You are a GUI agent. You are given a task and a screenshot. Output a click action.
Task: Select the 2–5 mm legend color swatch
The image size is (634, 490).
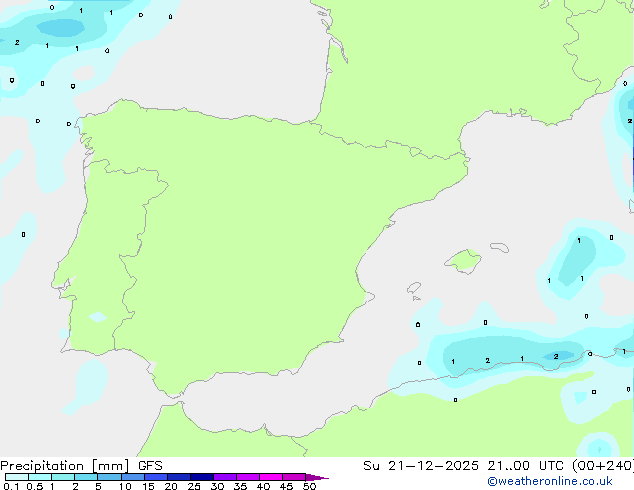(x=86, y=477)
